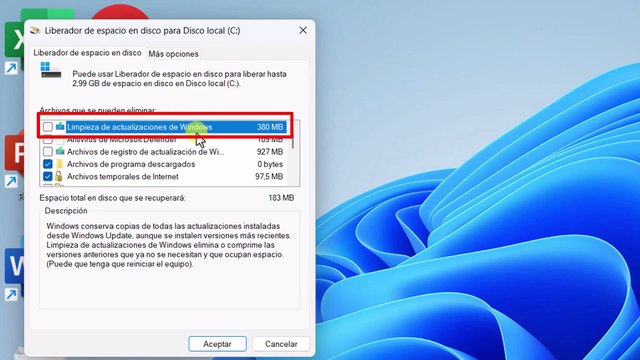Select Archivos de registro de actualización row

coord(163,152)
